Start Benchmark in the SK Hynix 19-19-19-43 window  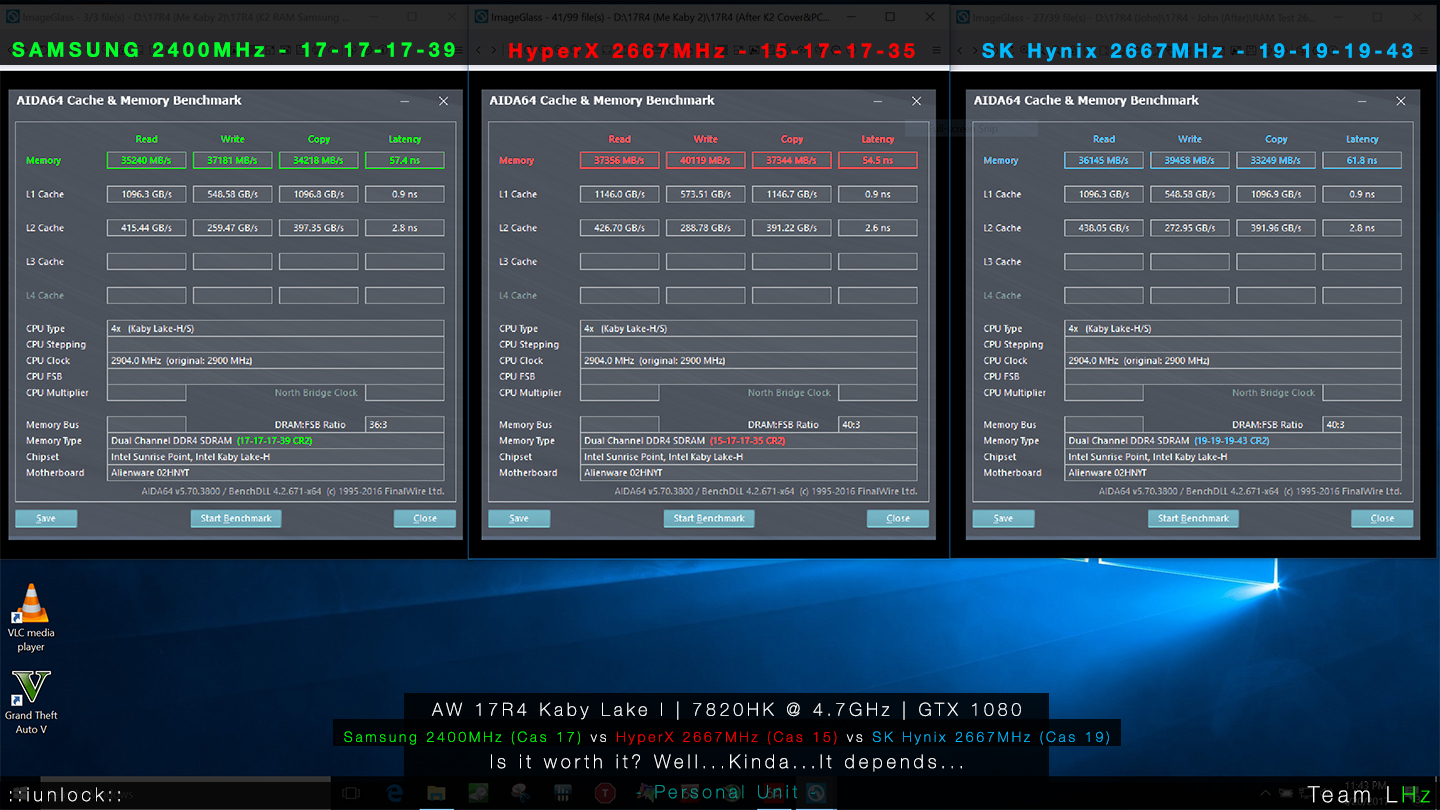click(1193, 518)
